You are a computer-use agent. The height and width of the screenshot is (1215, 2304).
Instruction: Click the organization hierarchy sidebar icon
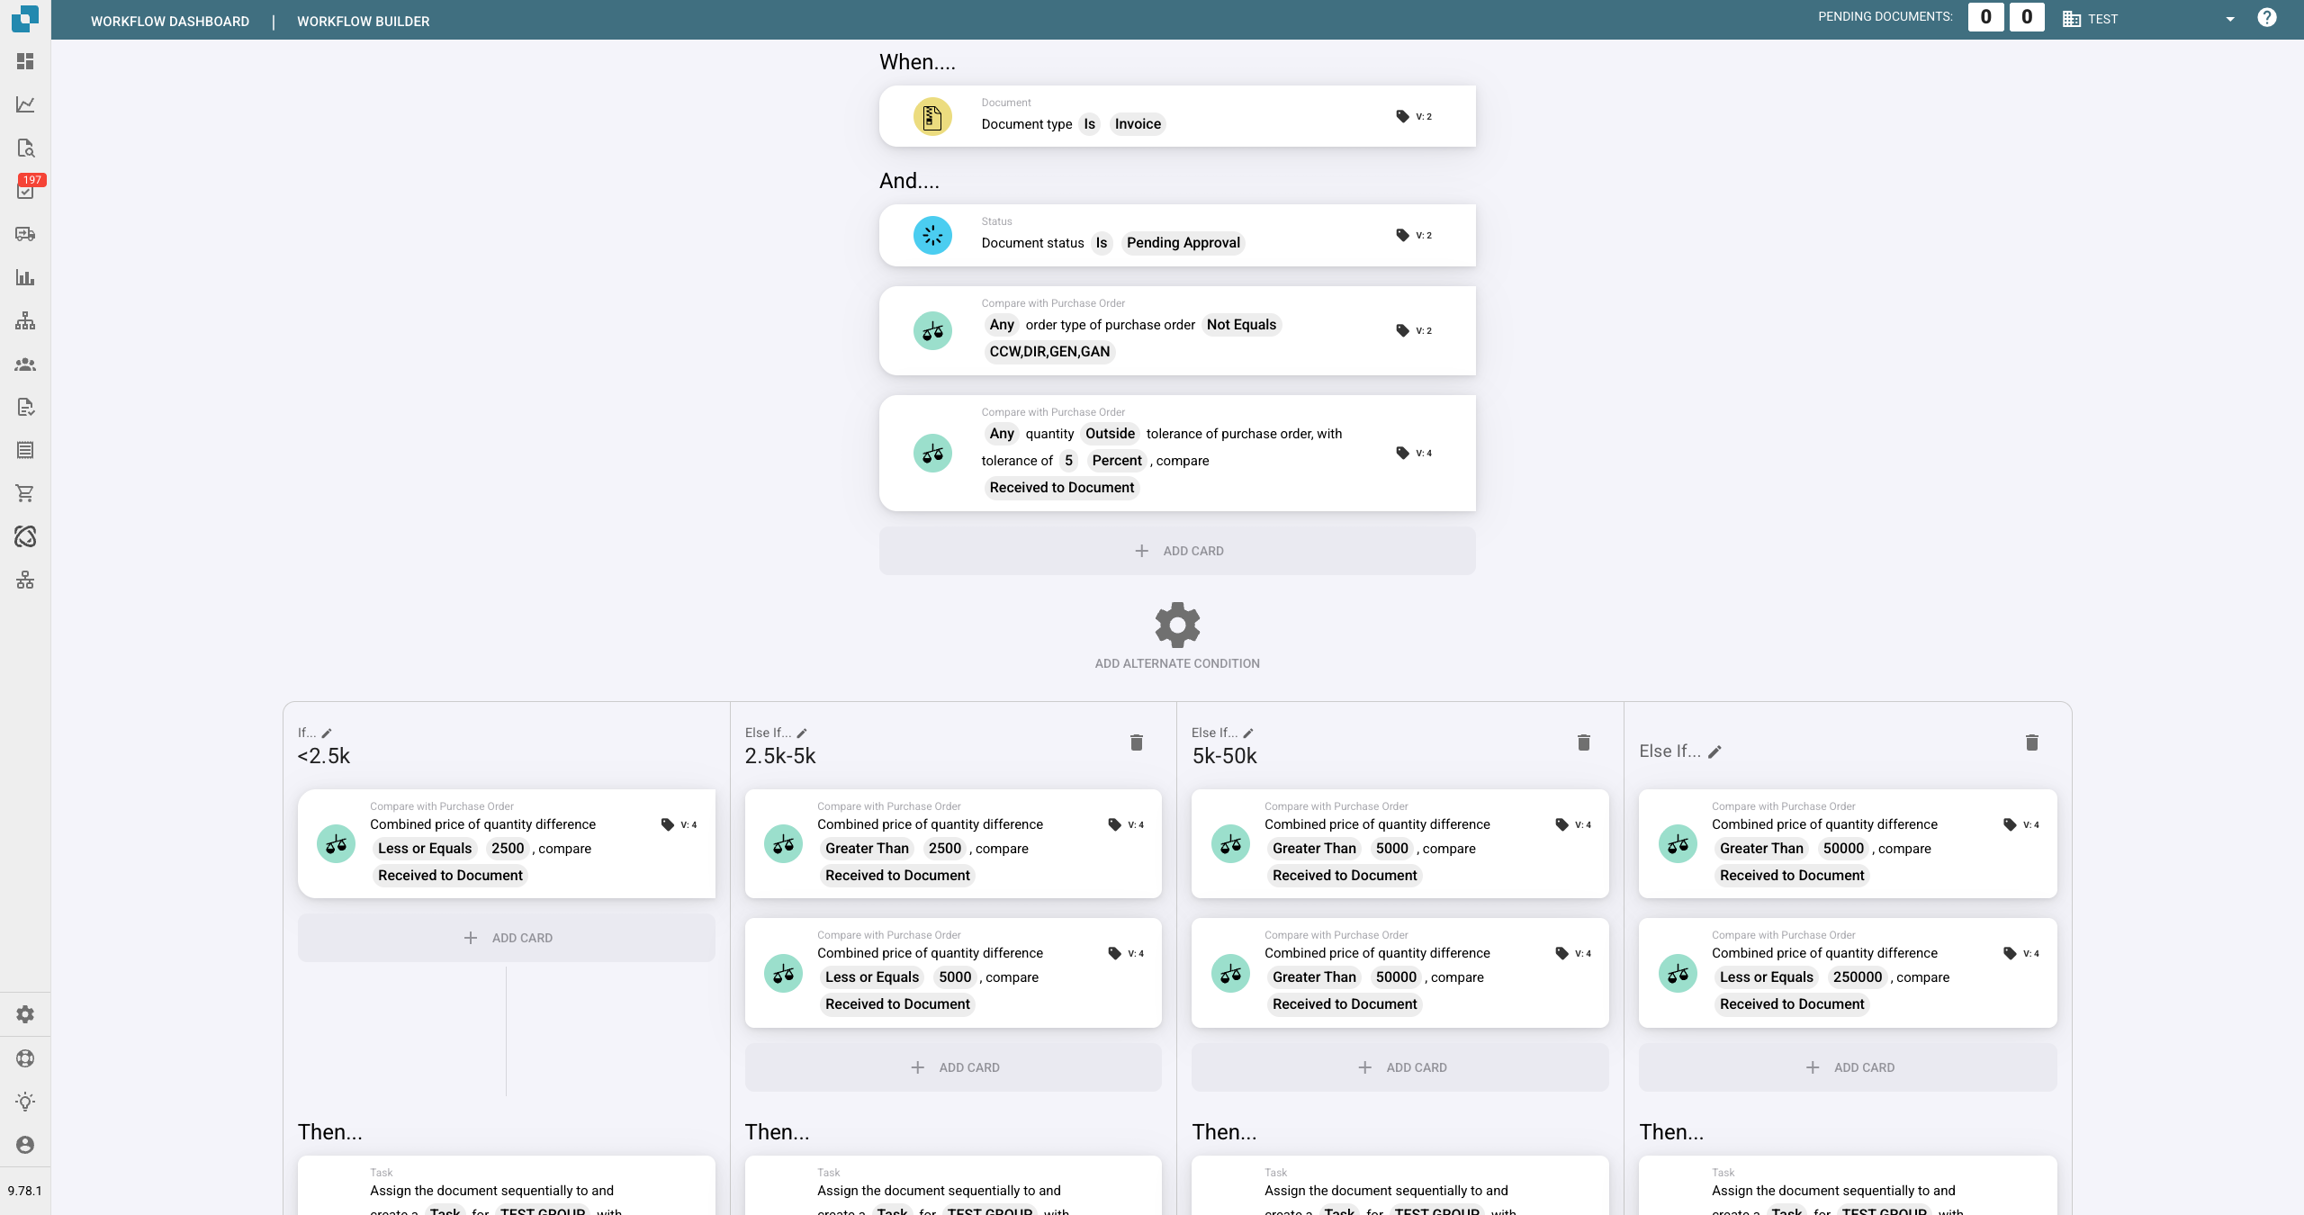pyautogui.click(x=25, y=321)
